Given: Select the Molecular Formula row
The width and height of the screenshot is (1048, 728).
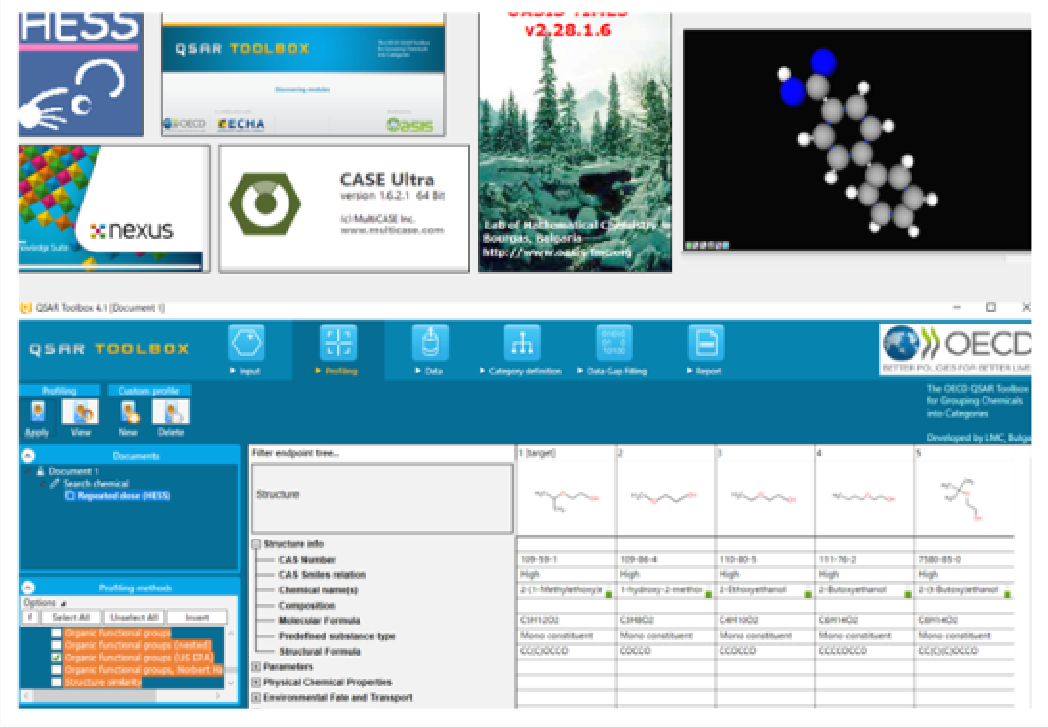Looking at the screenshot, I should tap(319, 620).
